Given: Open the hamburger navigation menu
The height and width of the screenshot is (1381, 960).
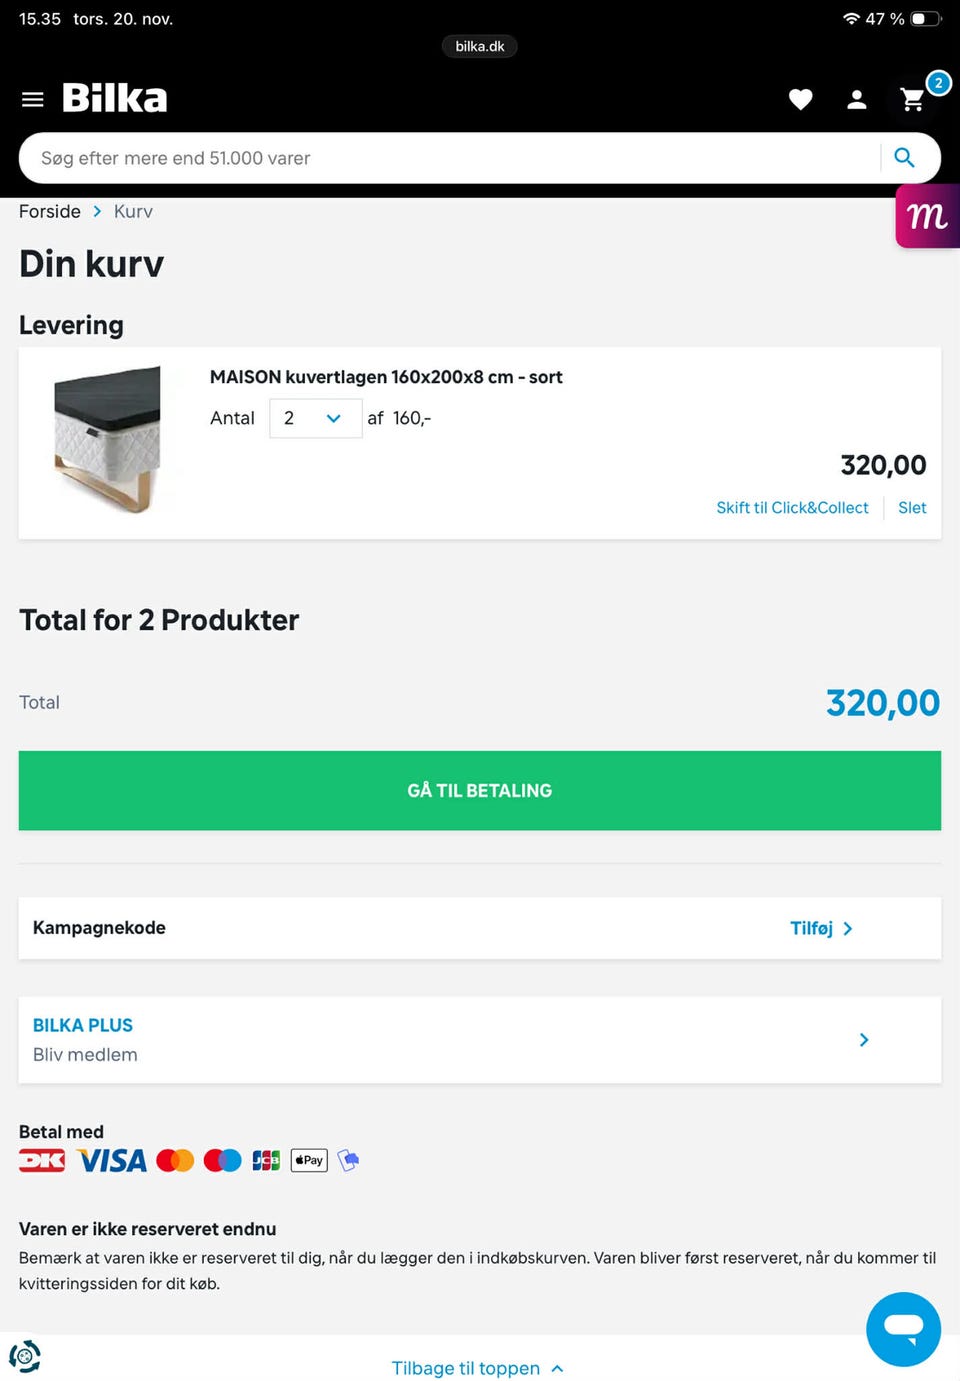Looking at the screenshot, I should [x=33, y=99].
